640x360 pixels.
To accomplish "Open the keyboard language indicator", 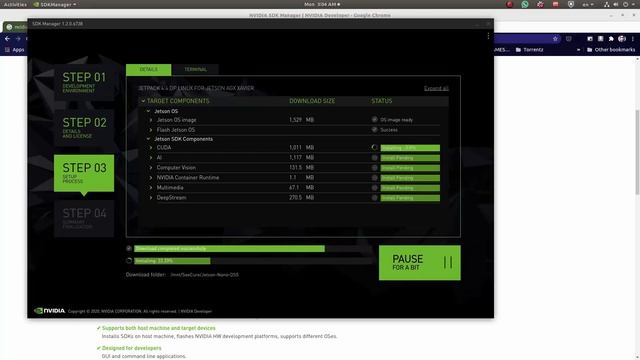I will pos(588,4).
